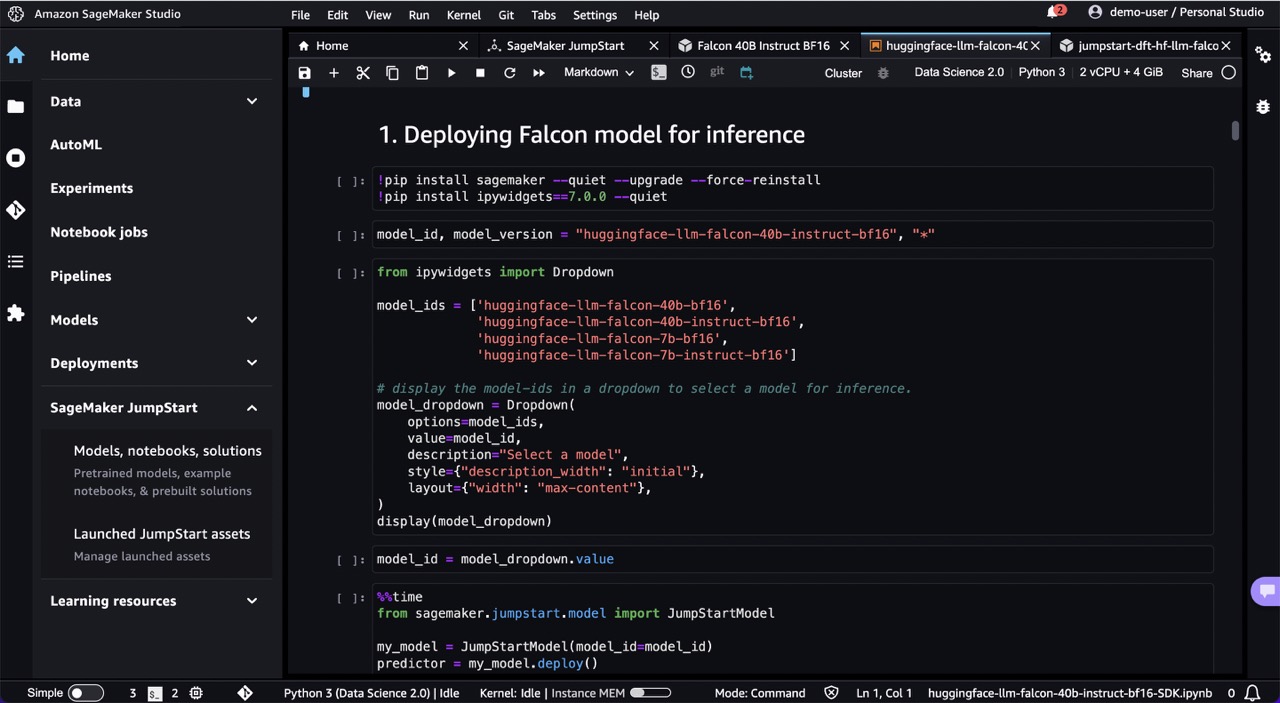Click the git button in notebook toolbar
The height and width of the screenshot is (703, 1280).
(717, 72)
